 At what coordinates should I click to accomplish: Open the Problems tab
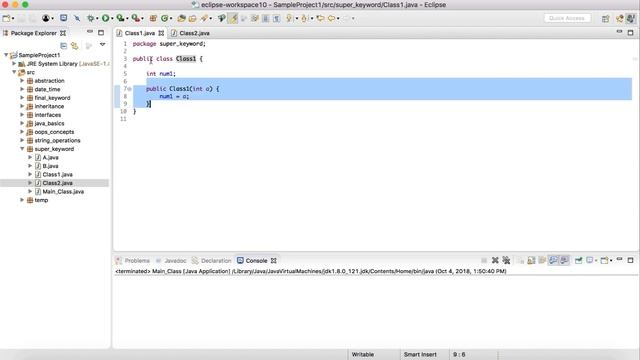coord(133,260)
